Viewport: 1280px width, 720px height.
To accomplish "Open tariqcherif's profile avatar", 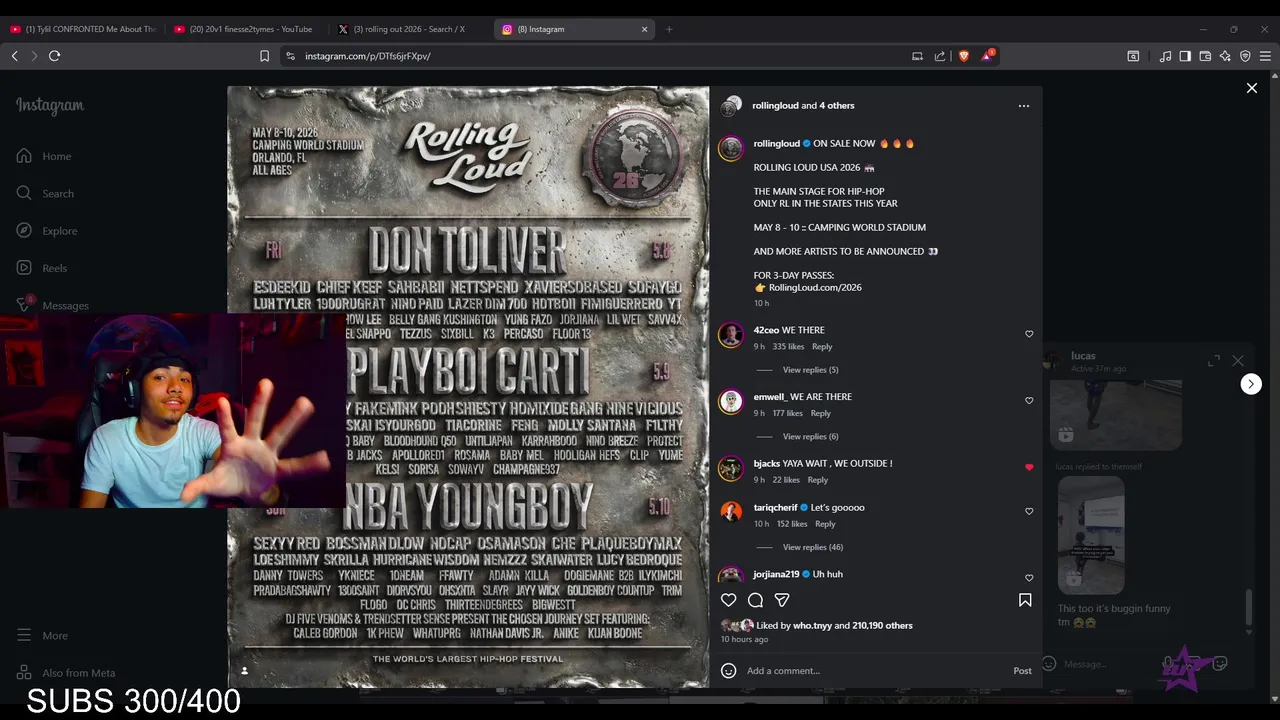I will click(x=731, y=513).
